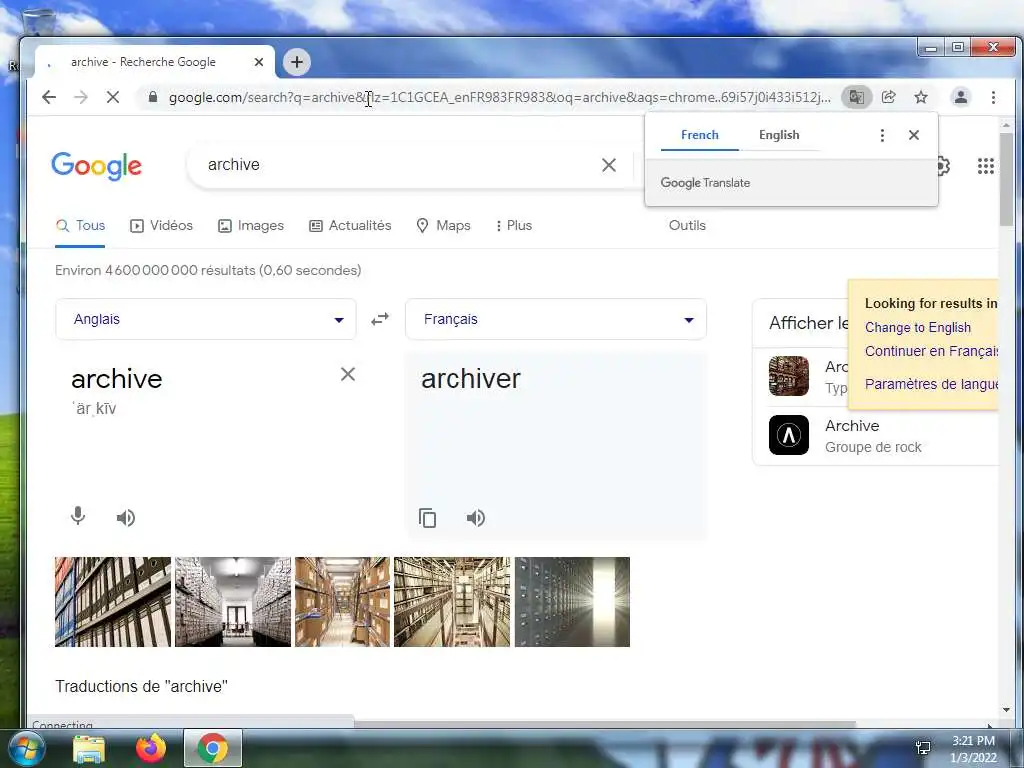The width and height of the screenshot is (1024, 768).
Task: Open translate popup options menu
Action: [882, 135]
